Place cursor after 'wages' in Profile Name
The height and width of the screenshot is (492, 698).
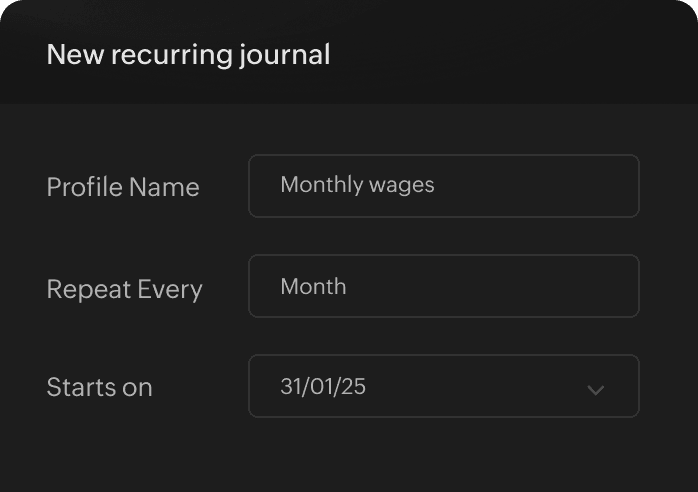pyautogui.click(x=436, y=185)
